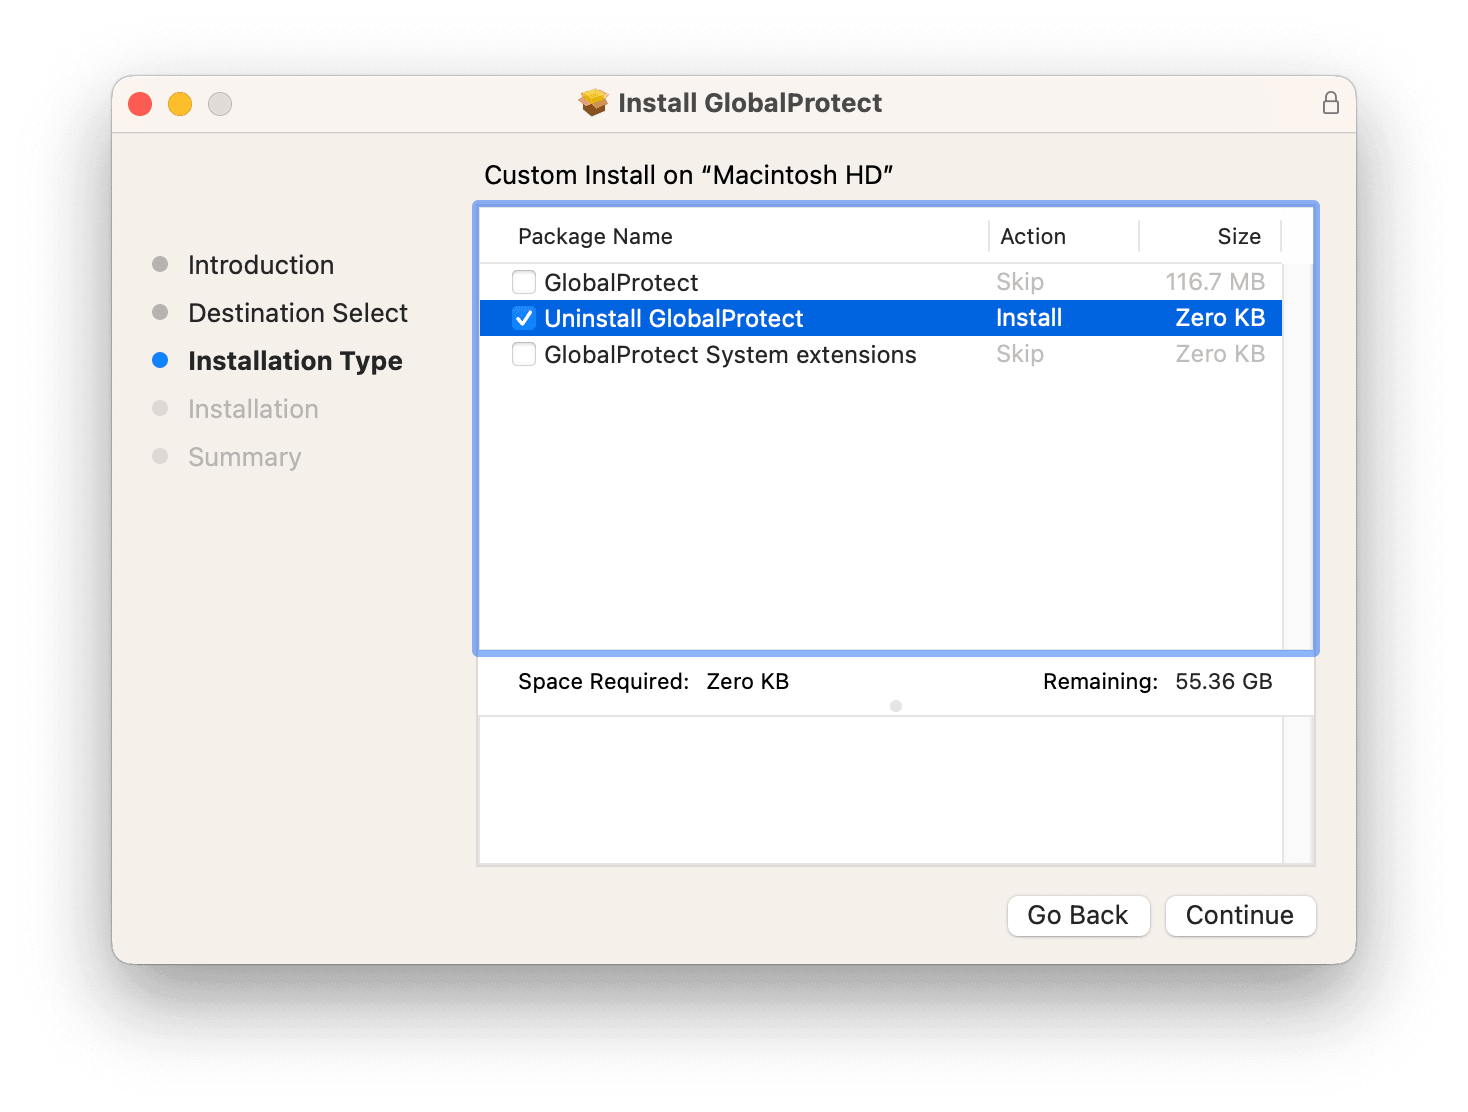Select the Introduction step in sidebar

point(260,264)
